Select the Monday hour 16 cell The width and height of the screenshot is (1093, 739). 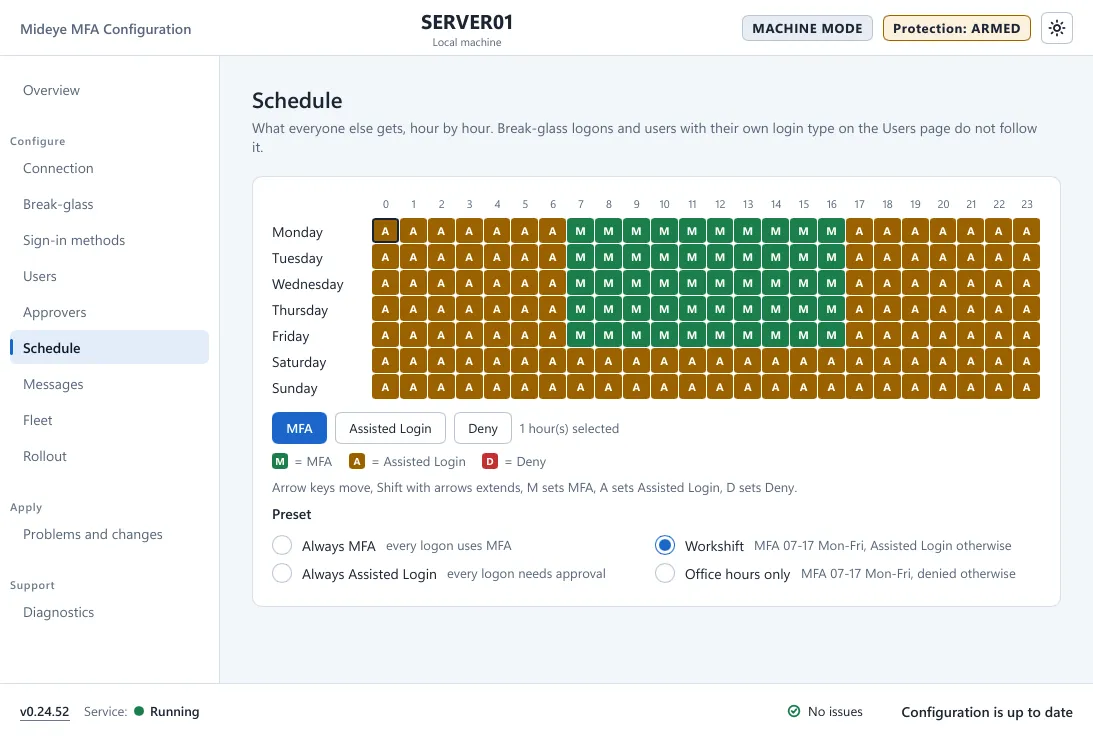pyautogui.click(x=832, y=231)
